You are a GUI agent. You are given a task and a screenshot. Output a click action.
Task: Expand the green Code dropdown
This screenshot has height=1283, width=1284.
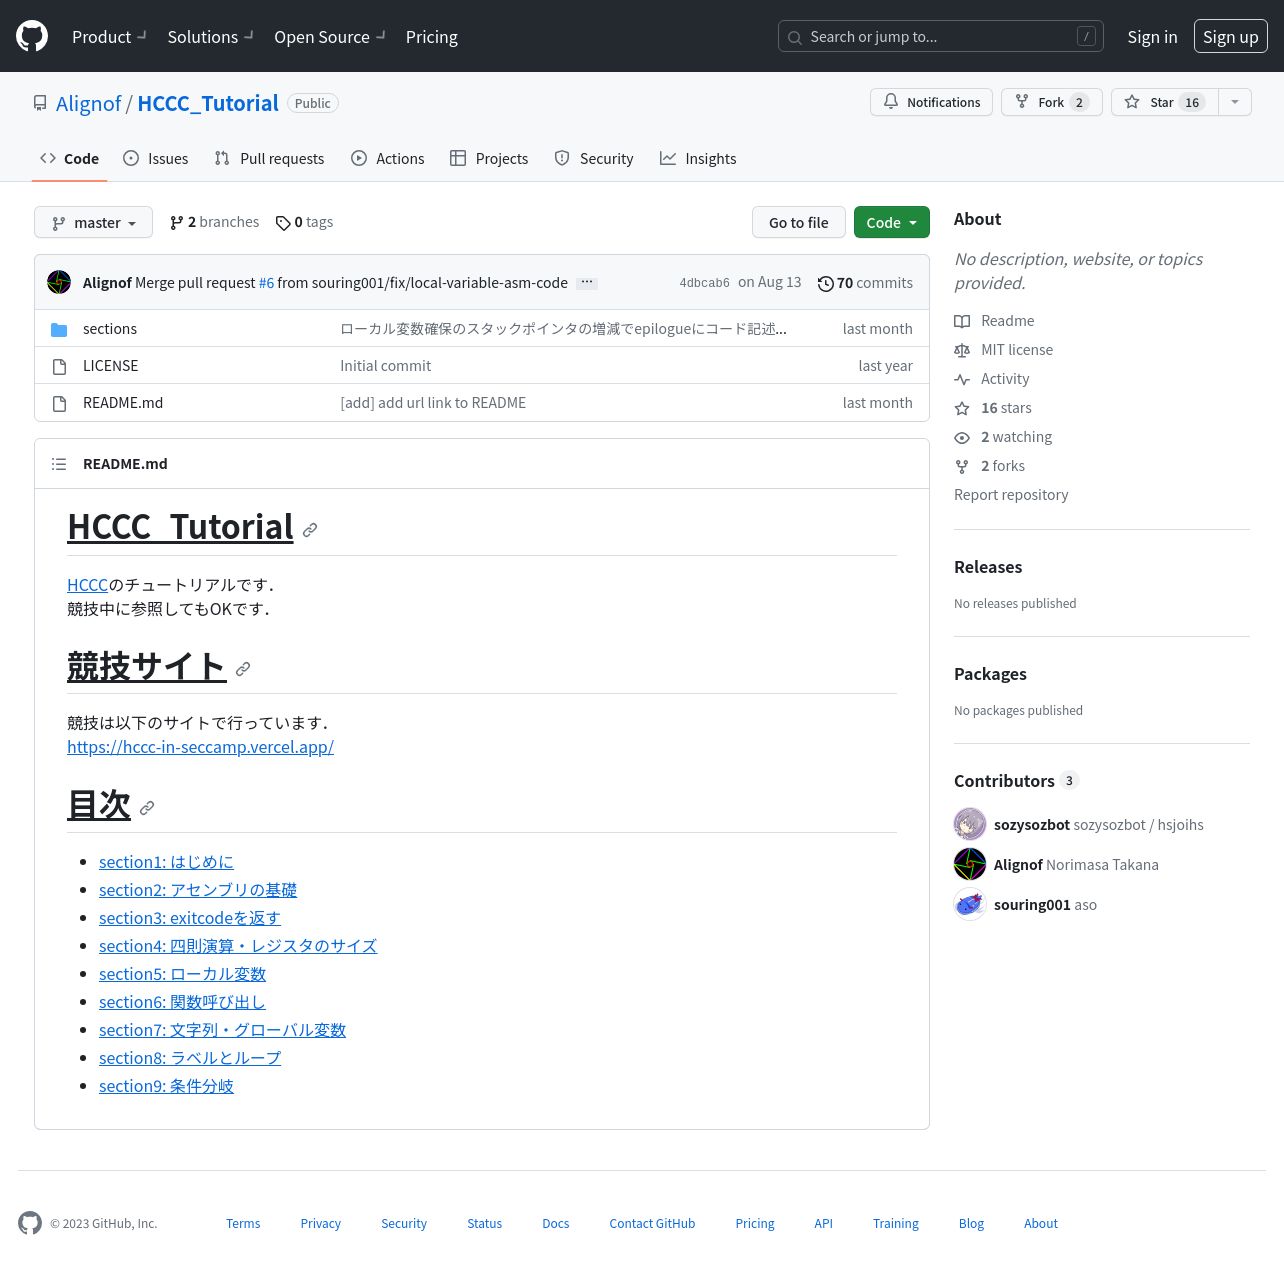point(891,222)
